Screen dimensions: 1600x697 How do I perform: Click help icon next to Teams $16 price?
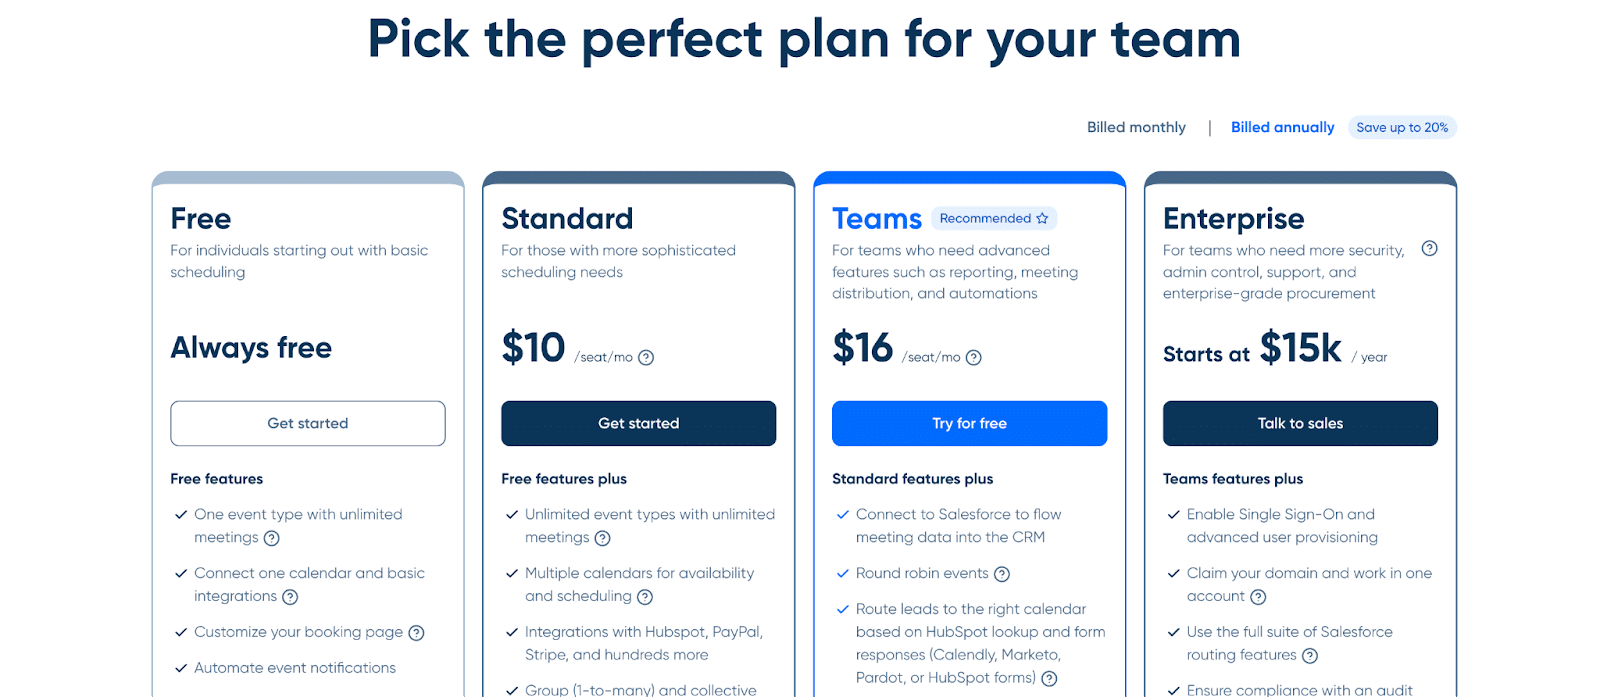pos(974,357)
